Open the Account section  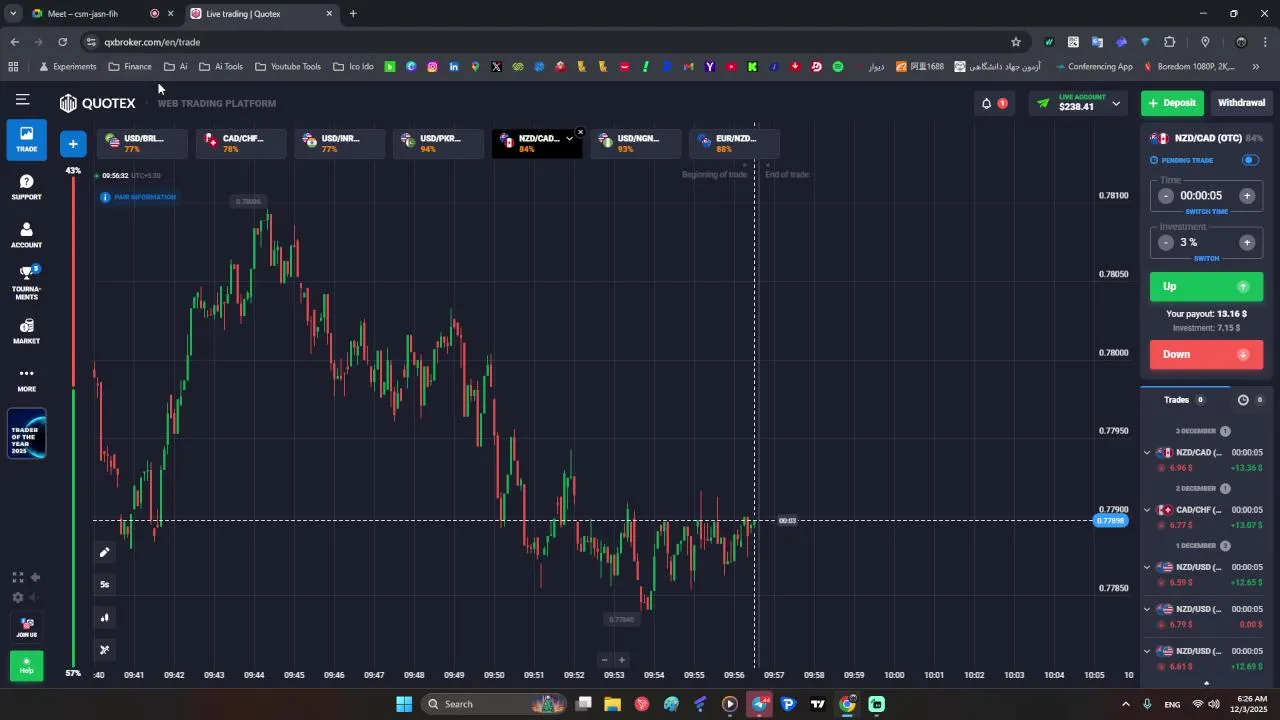click(27, 235)
